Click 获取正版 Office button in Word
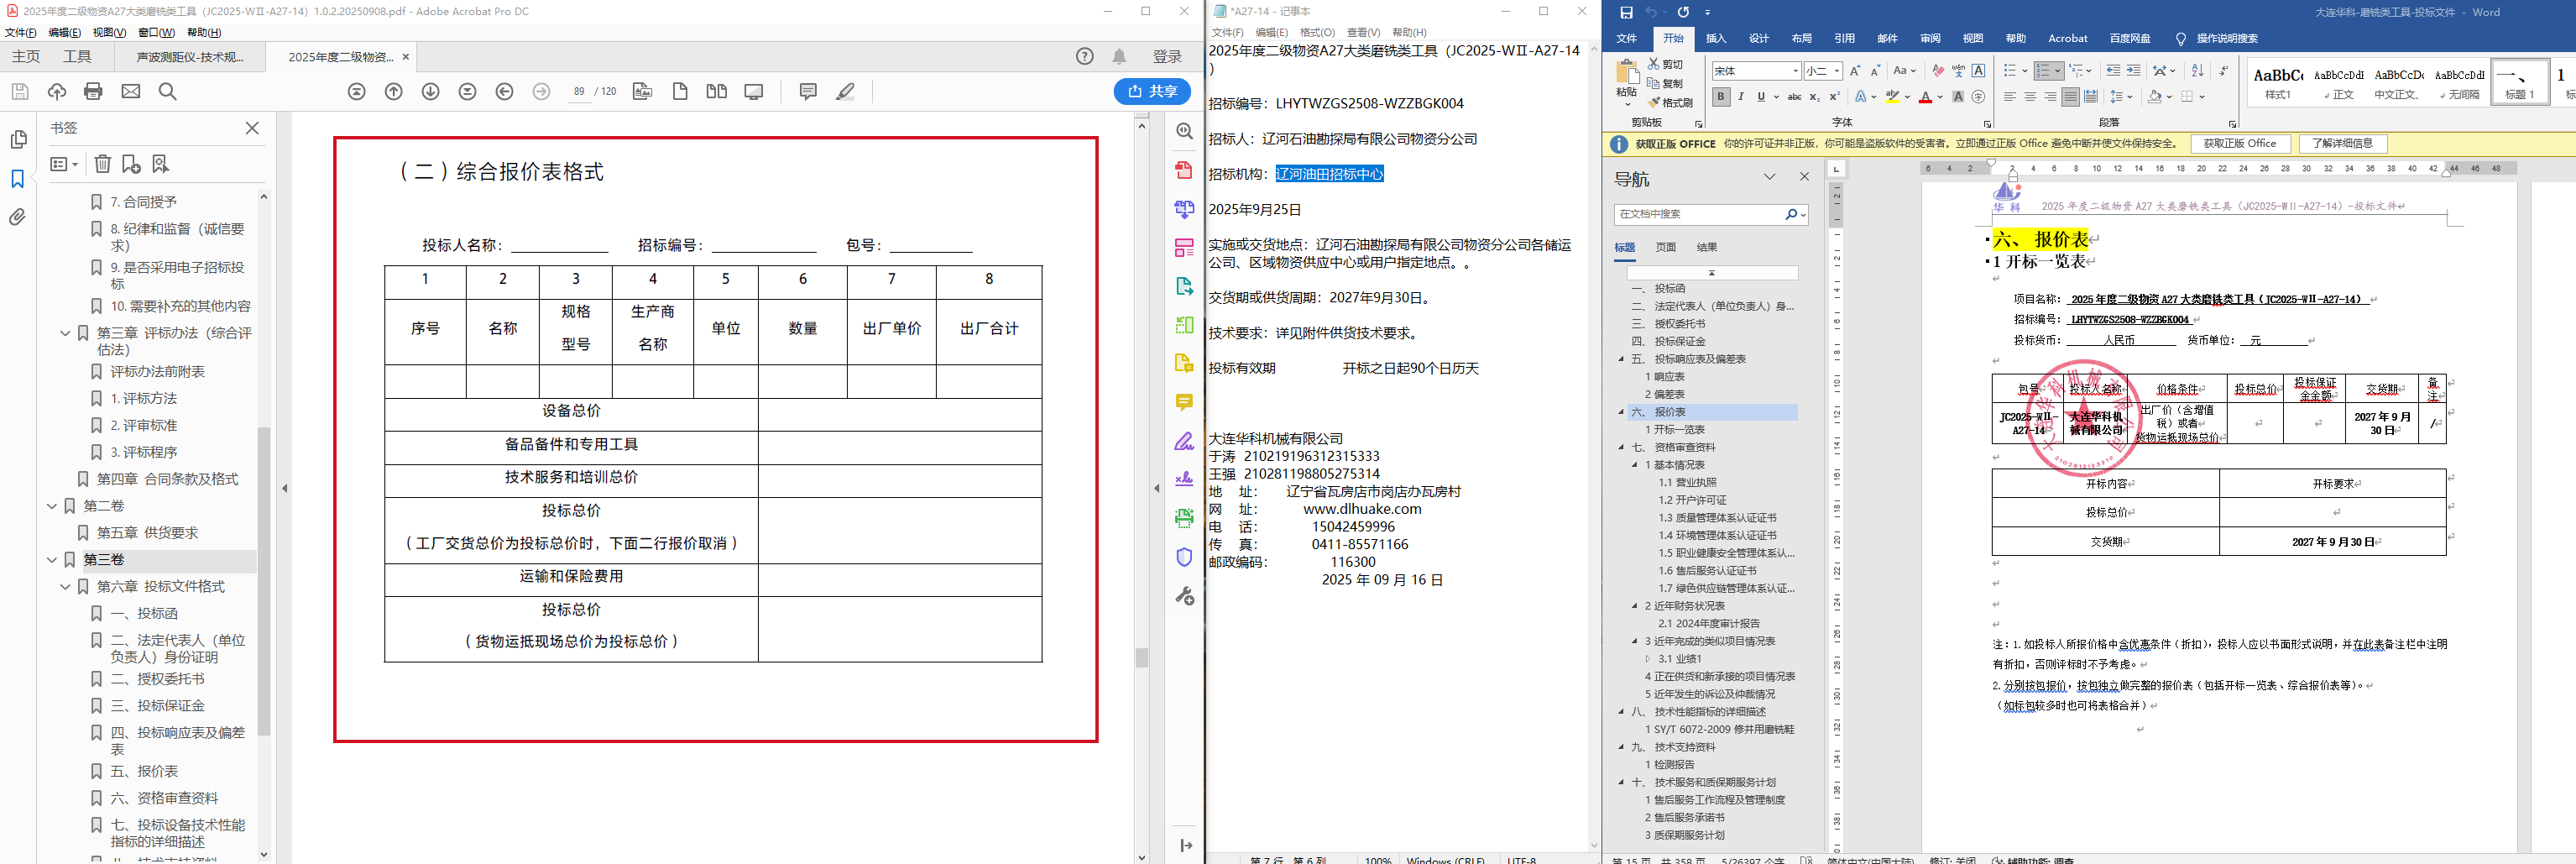Image resolution: width=2576 pixels, height=864 pixels. (2240, 144)
